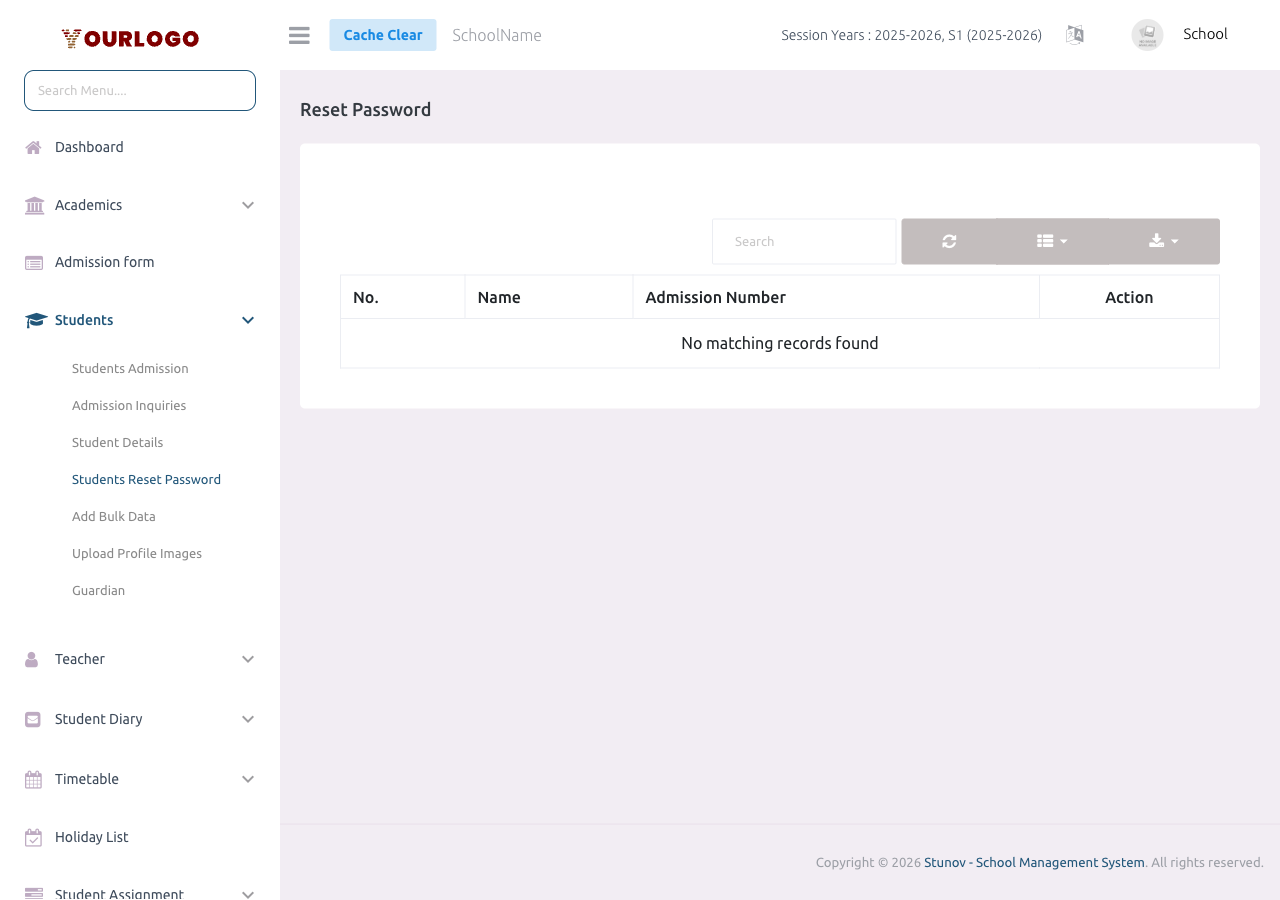Open the export download dropdown

[1162, 241]
